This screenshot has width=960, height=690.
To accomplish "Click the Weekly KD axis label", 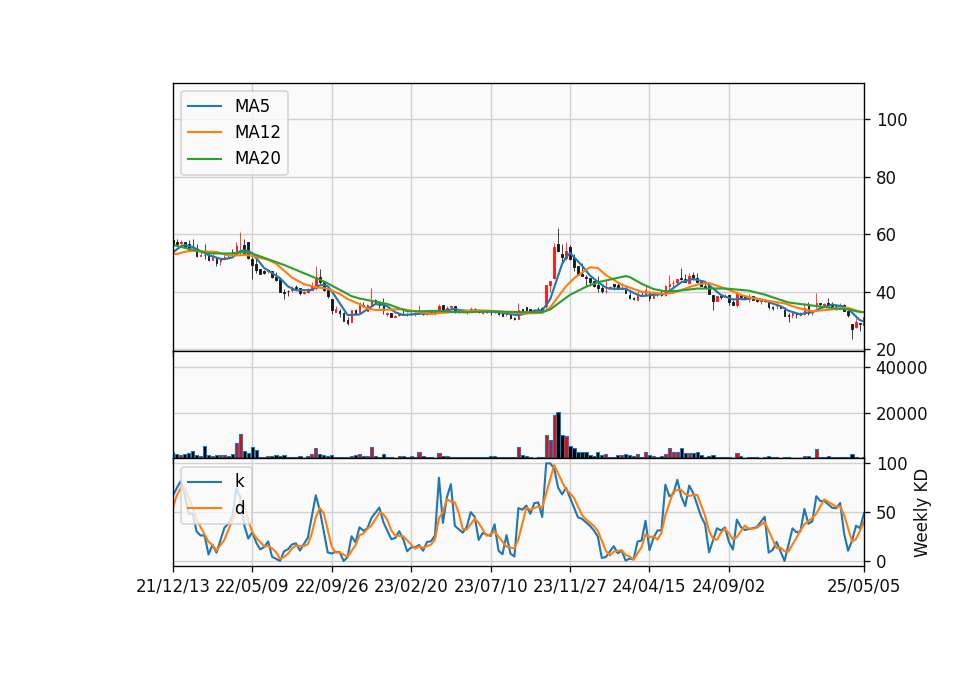I will coord(921,514).
